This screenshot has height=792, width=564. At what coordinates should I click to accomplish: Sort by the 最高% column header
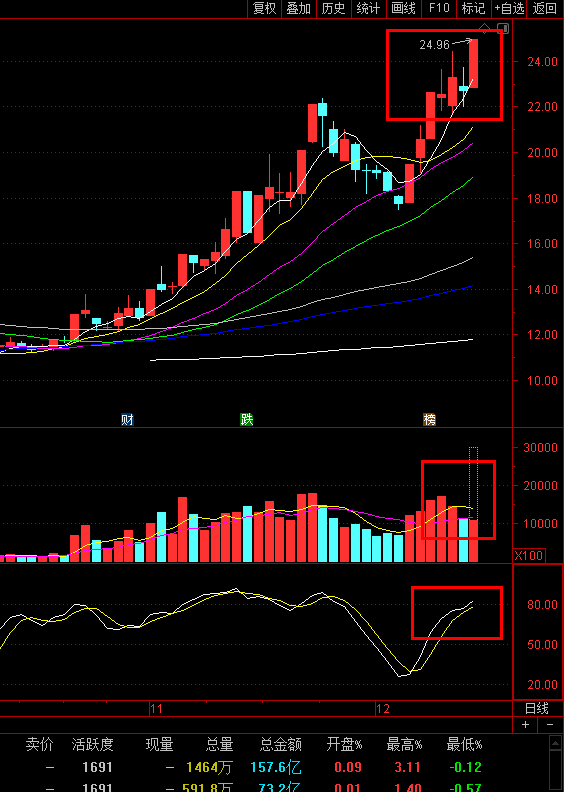(404, 744)
